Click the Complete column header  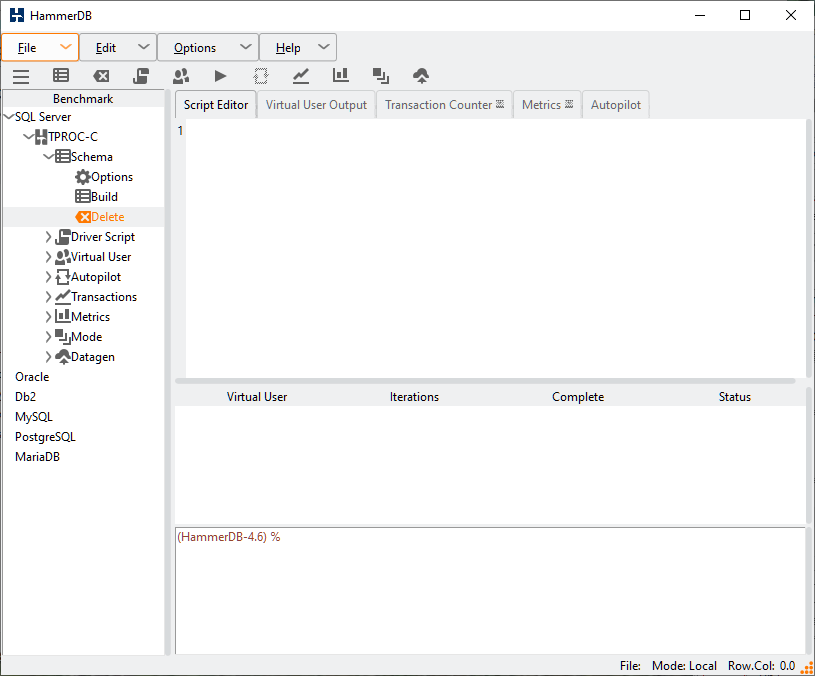pos(578,397)
